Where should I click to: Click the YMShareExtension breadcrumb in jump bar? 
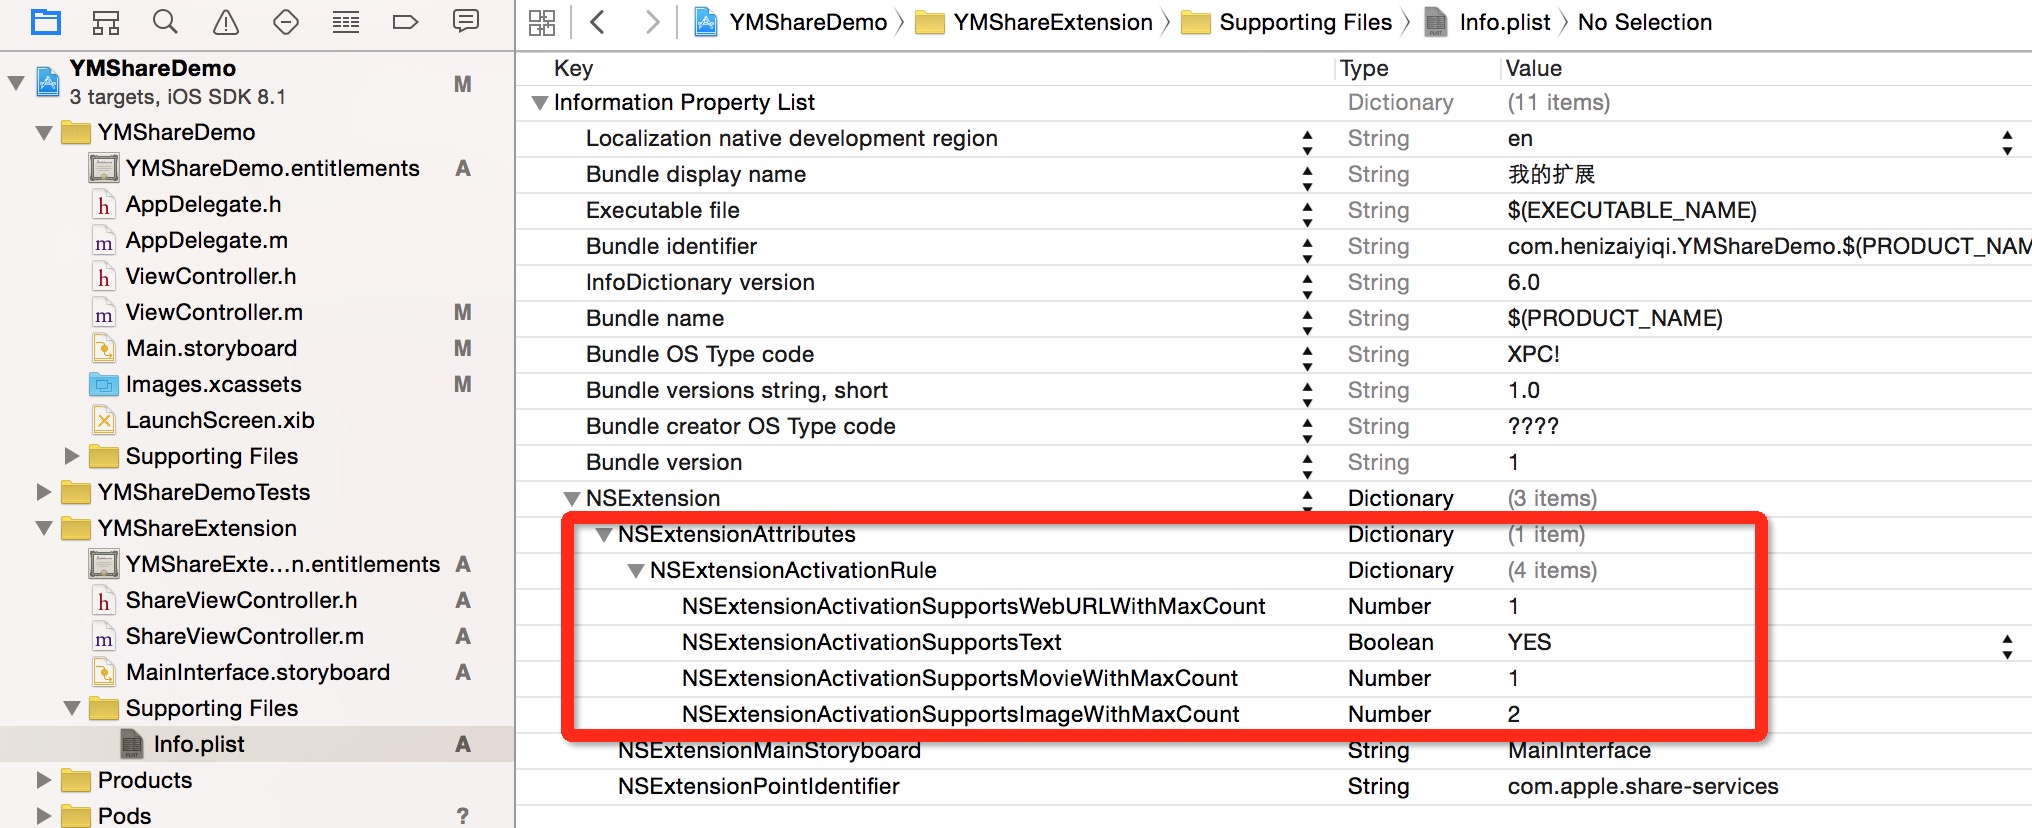coord(1035,22)
